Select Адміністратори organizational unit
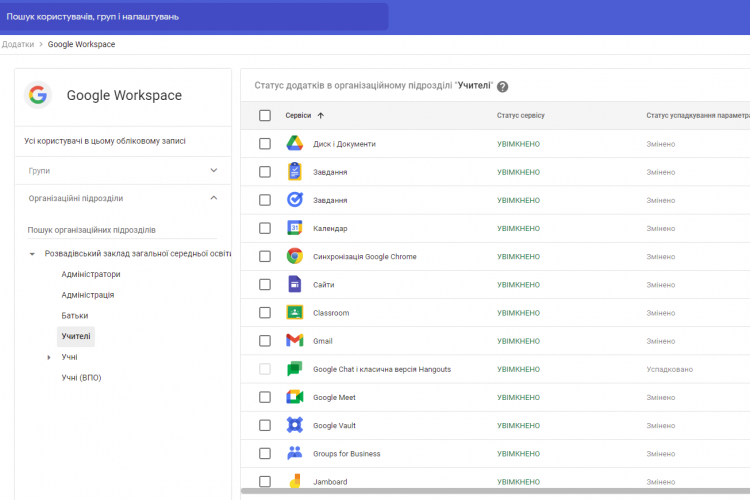This screenshot has height=500, width=750. coord(91,274)
